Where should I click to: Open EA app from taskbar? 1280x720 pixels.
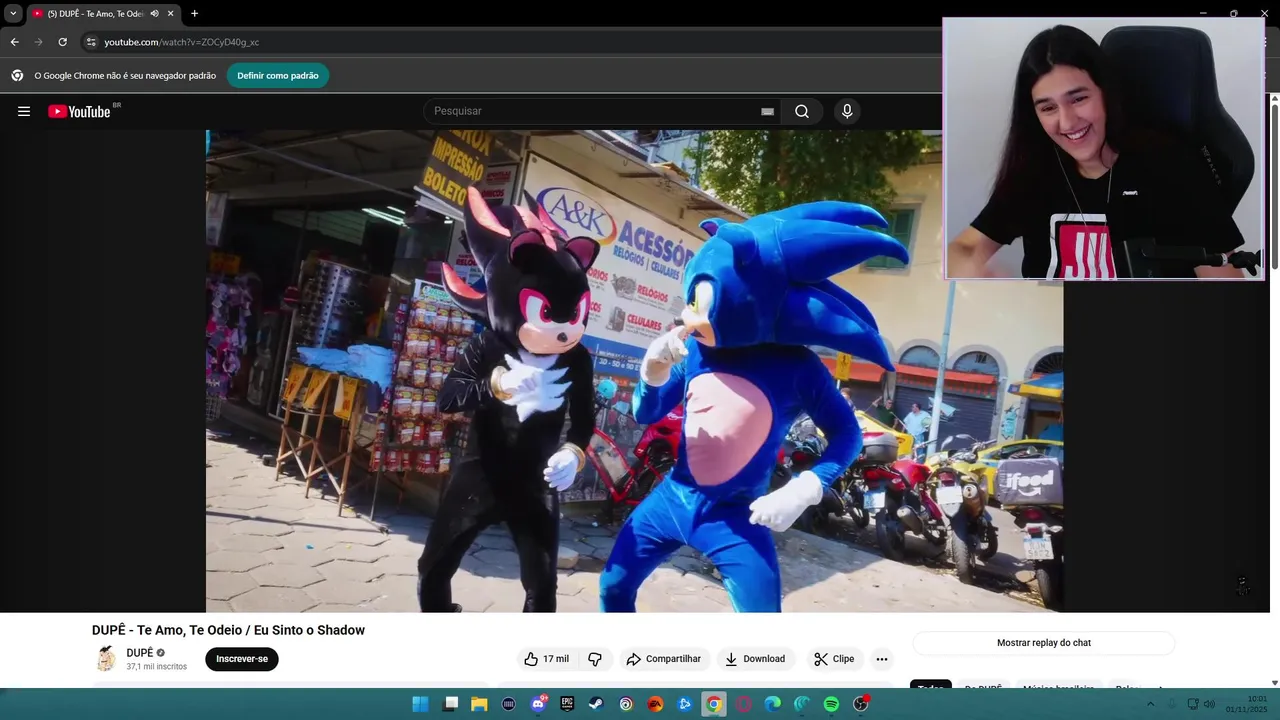[655, 704]
